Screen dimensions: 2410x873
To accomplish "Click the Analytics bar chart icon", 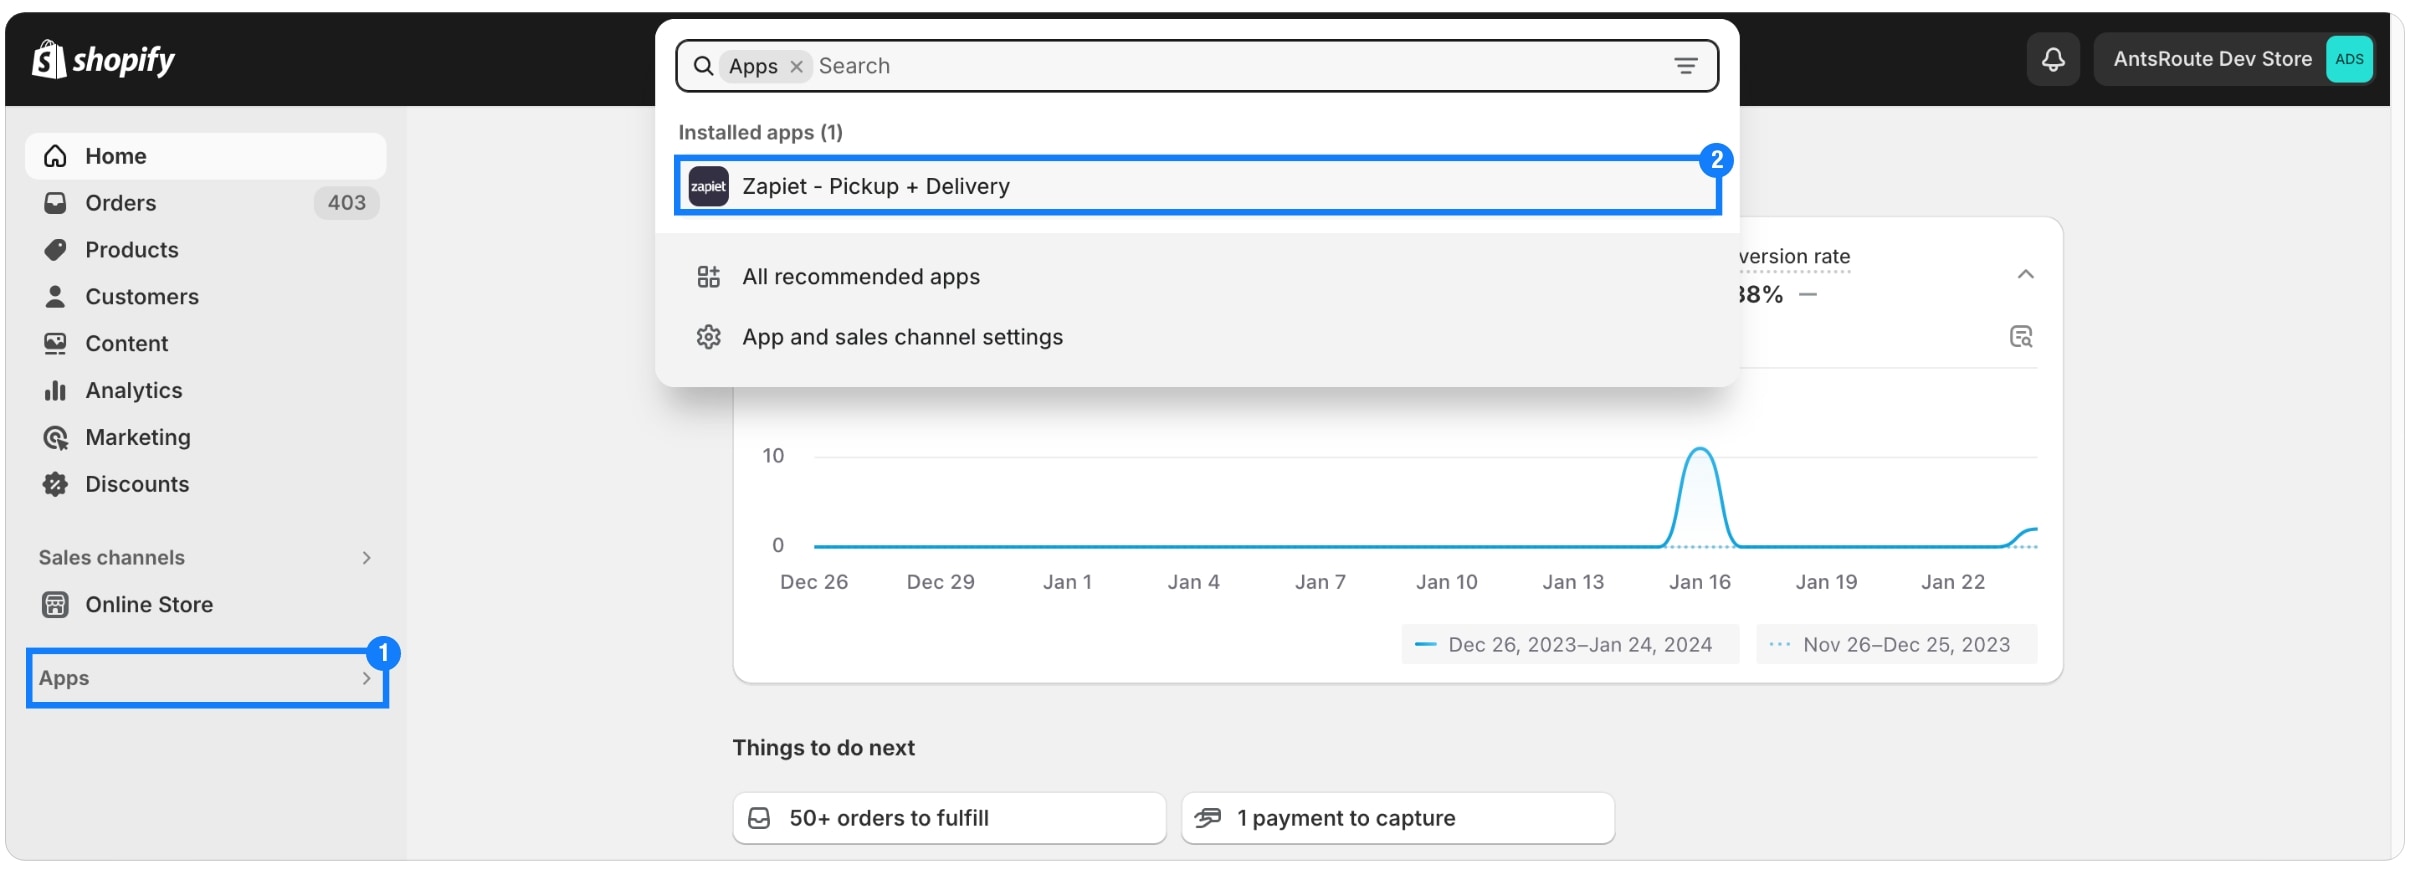I will (55, 391).
